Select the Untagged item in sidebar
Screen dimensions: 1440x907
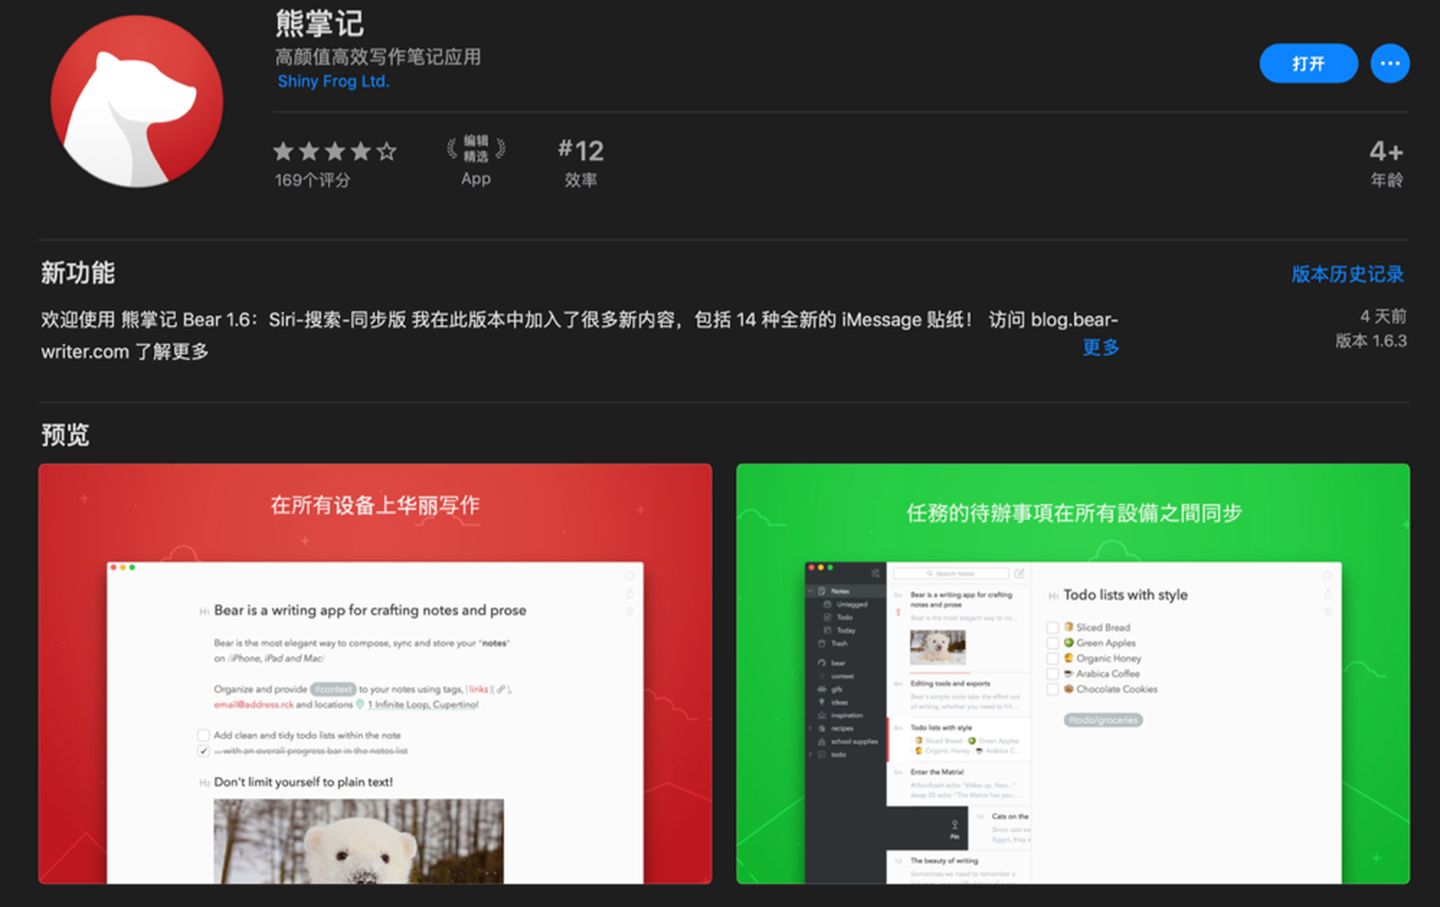point(851,604)
